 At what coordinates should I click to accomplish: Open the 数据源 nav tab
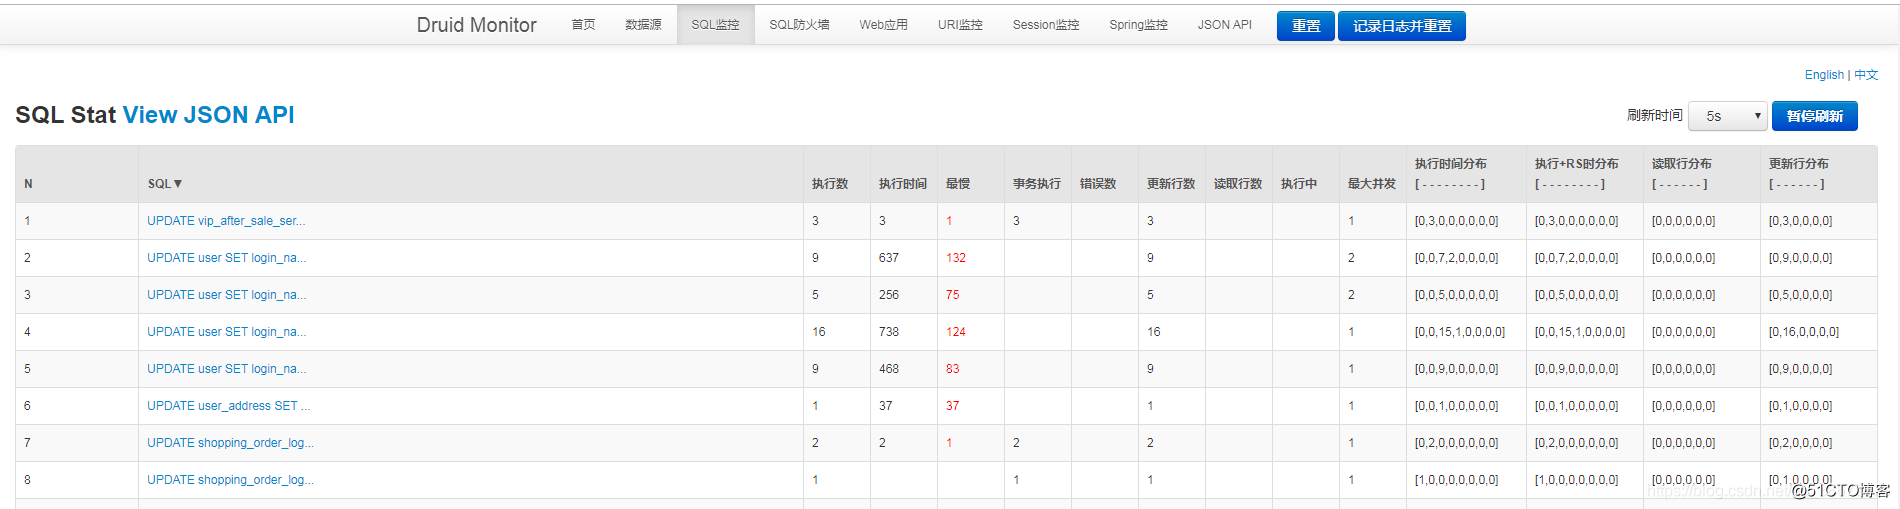pos(643,25)
